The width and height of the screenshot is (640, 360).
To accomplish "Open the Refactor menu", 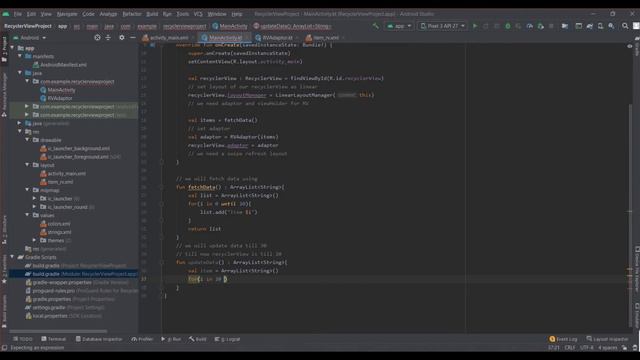I will (132, 14).
